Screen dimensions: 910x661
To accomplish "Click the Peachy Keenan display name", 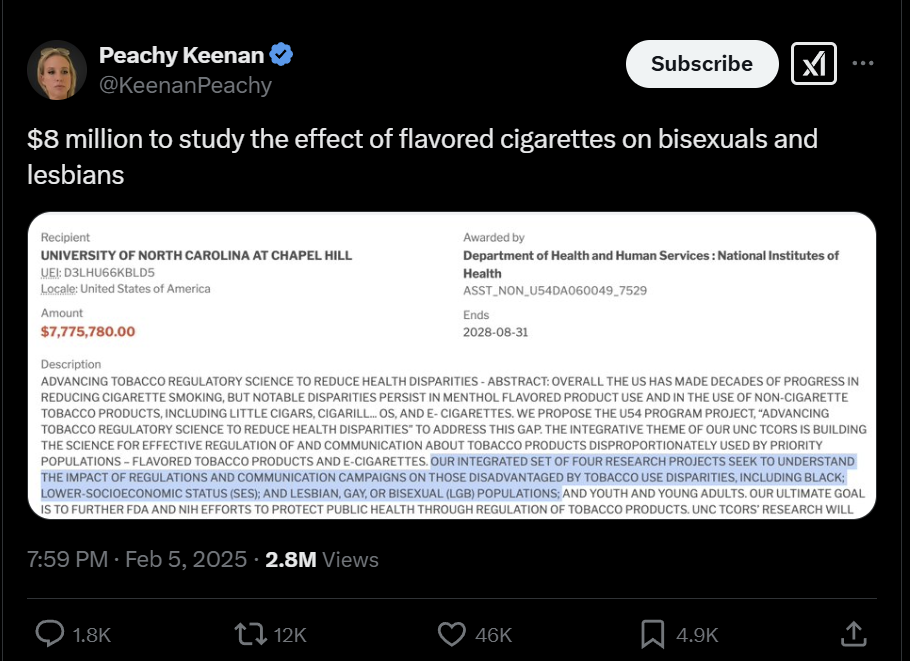I will pos(180,55).
